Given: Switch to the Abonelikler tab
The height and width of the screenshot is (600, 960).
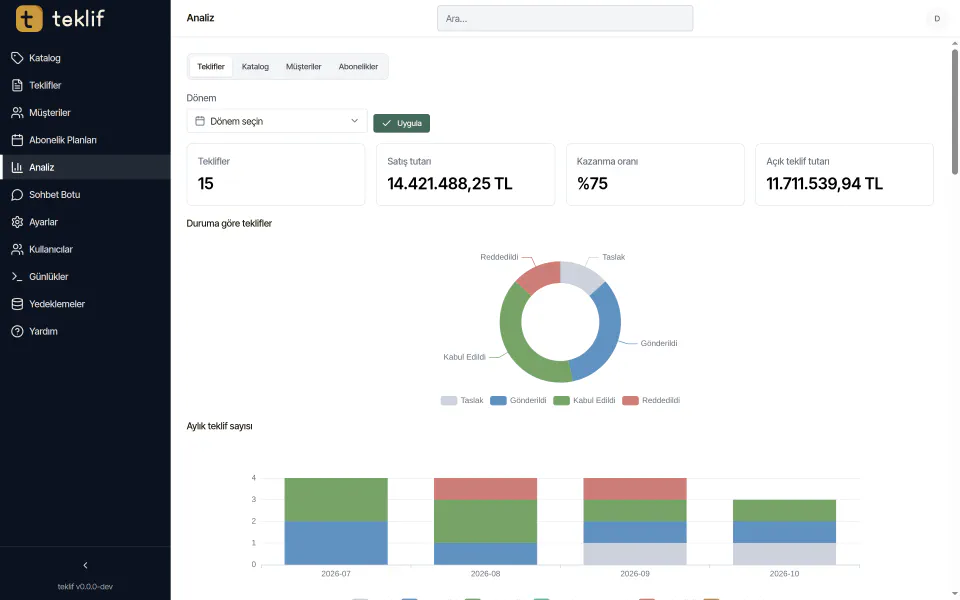Looking at the screenshot, I should point(358,67).
